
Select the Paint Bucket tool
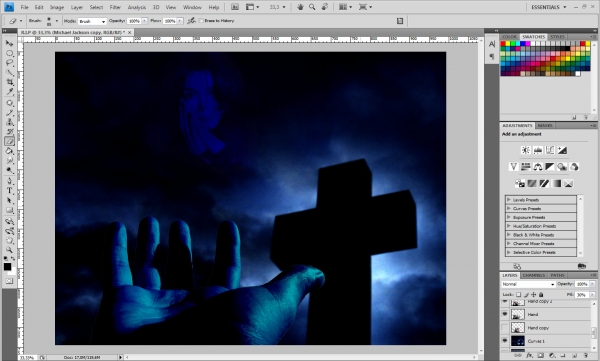click(9, 151)
